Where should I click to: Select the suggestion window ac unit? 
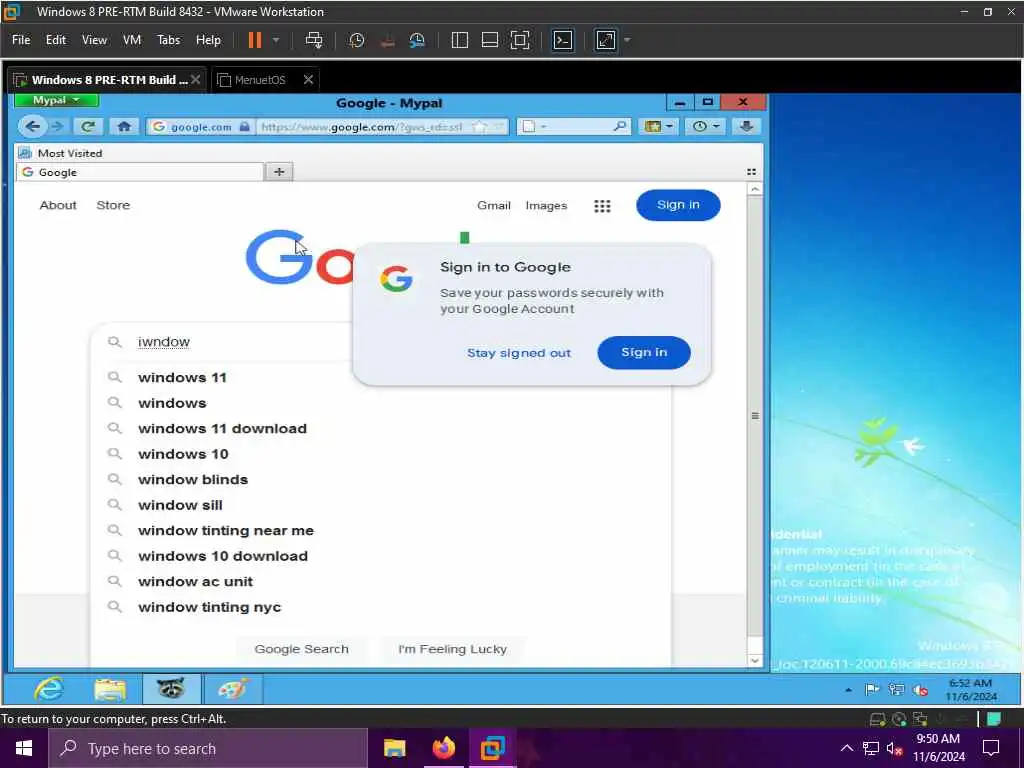pos(195,581)
